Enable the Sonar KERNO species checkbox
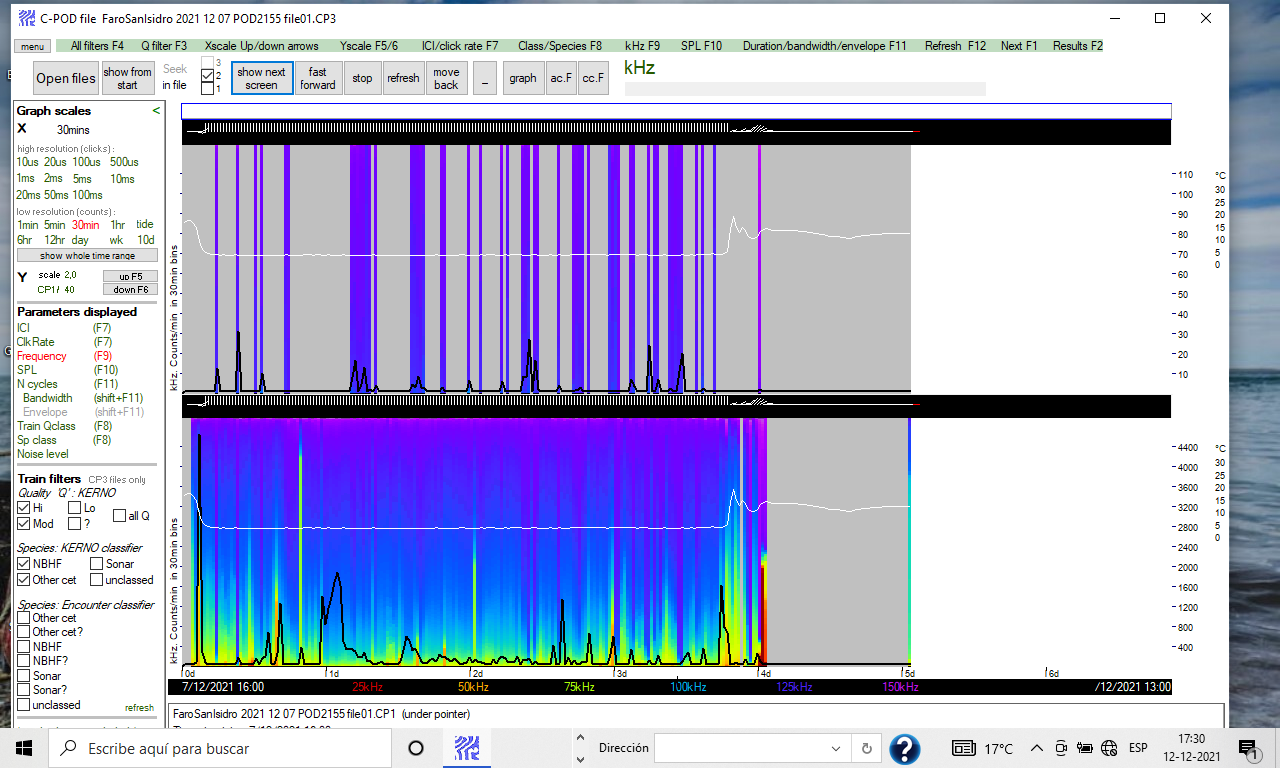Viewport: 1280px width, 768px height. 96,564
